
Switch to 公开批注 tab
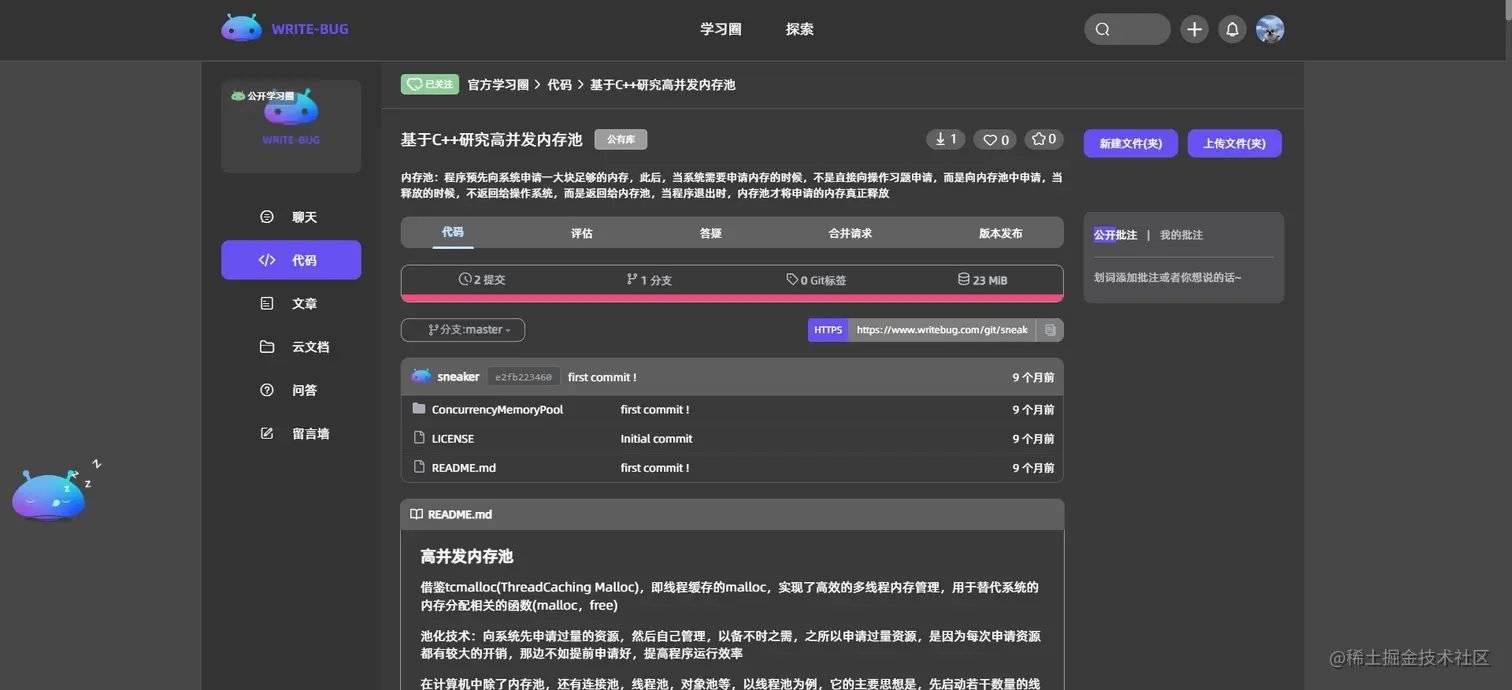click(x=1115, y=235)
